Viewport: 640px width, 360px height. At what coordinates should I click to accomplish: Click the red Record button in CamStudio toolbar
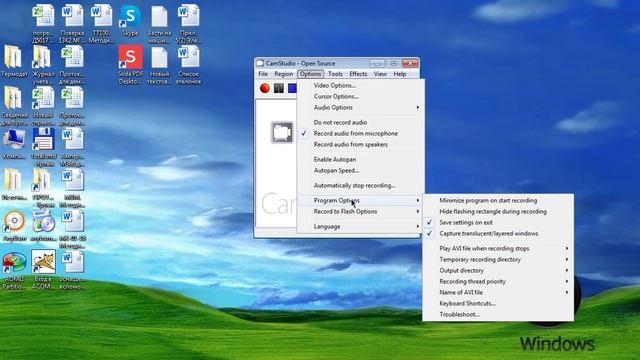tap(264, 88)
